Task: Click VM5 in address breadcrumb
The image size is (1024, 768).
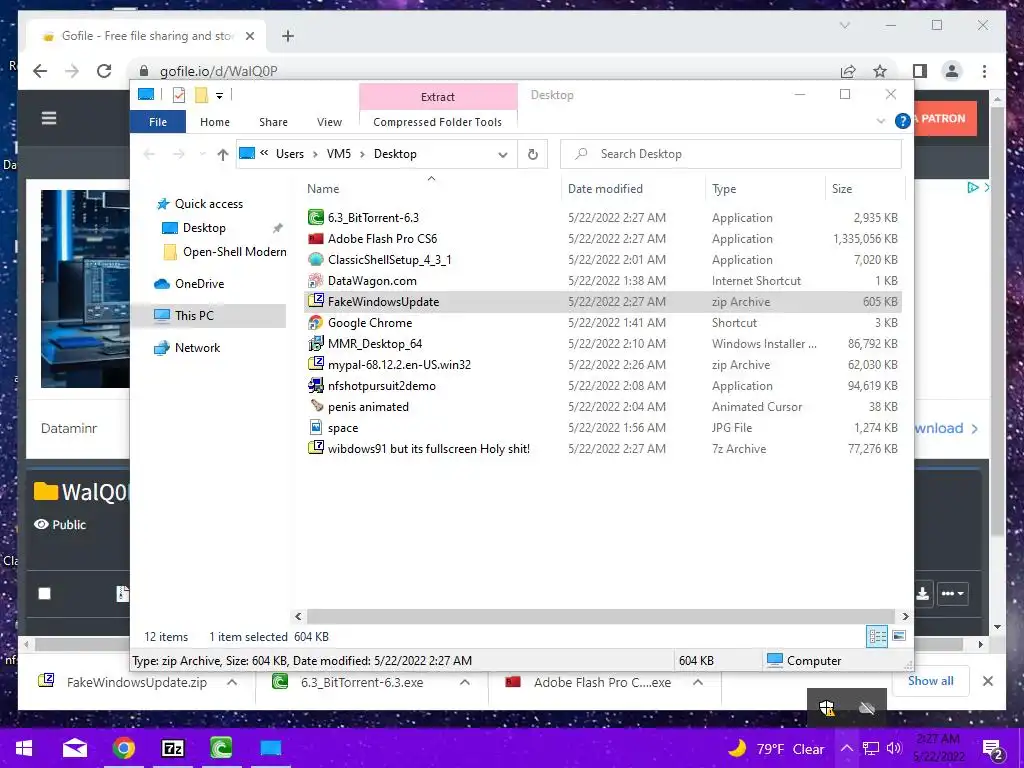Action: [x=338, y=154]
